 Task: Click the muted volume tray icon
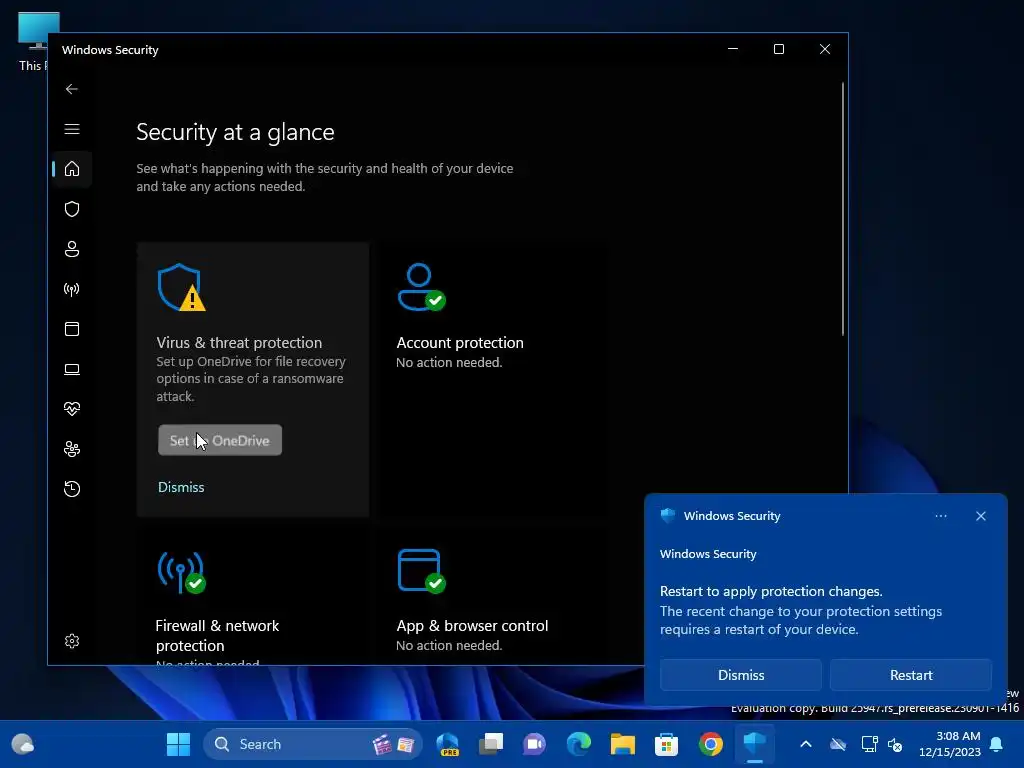pyautogui.click(x=895, y=744)
